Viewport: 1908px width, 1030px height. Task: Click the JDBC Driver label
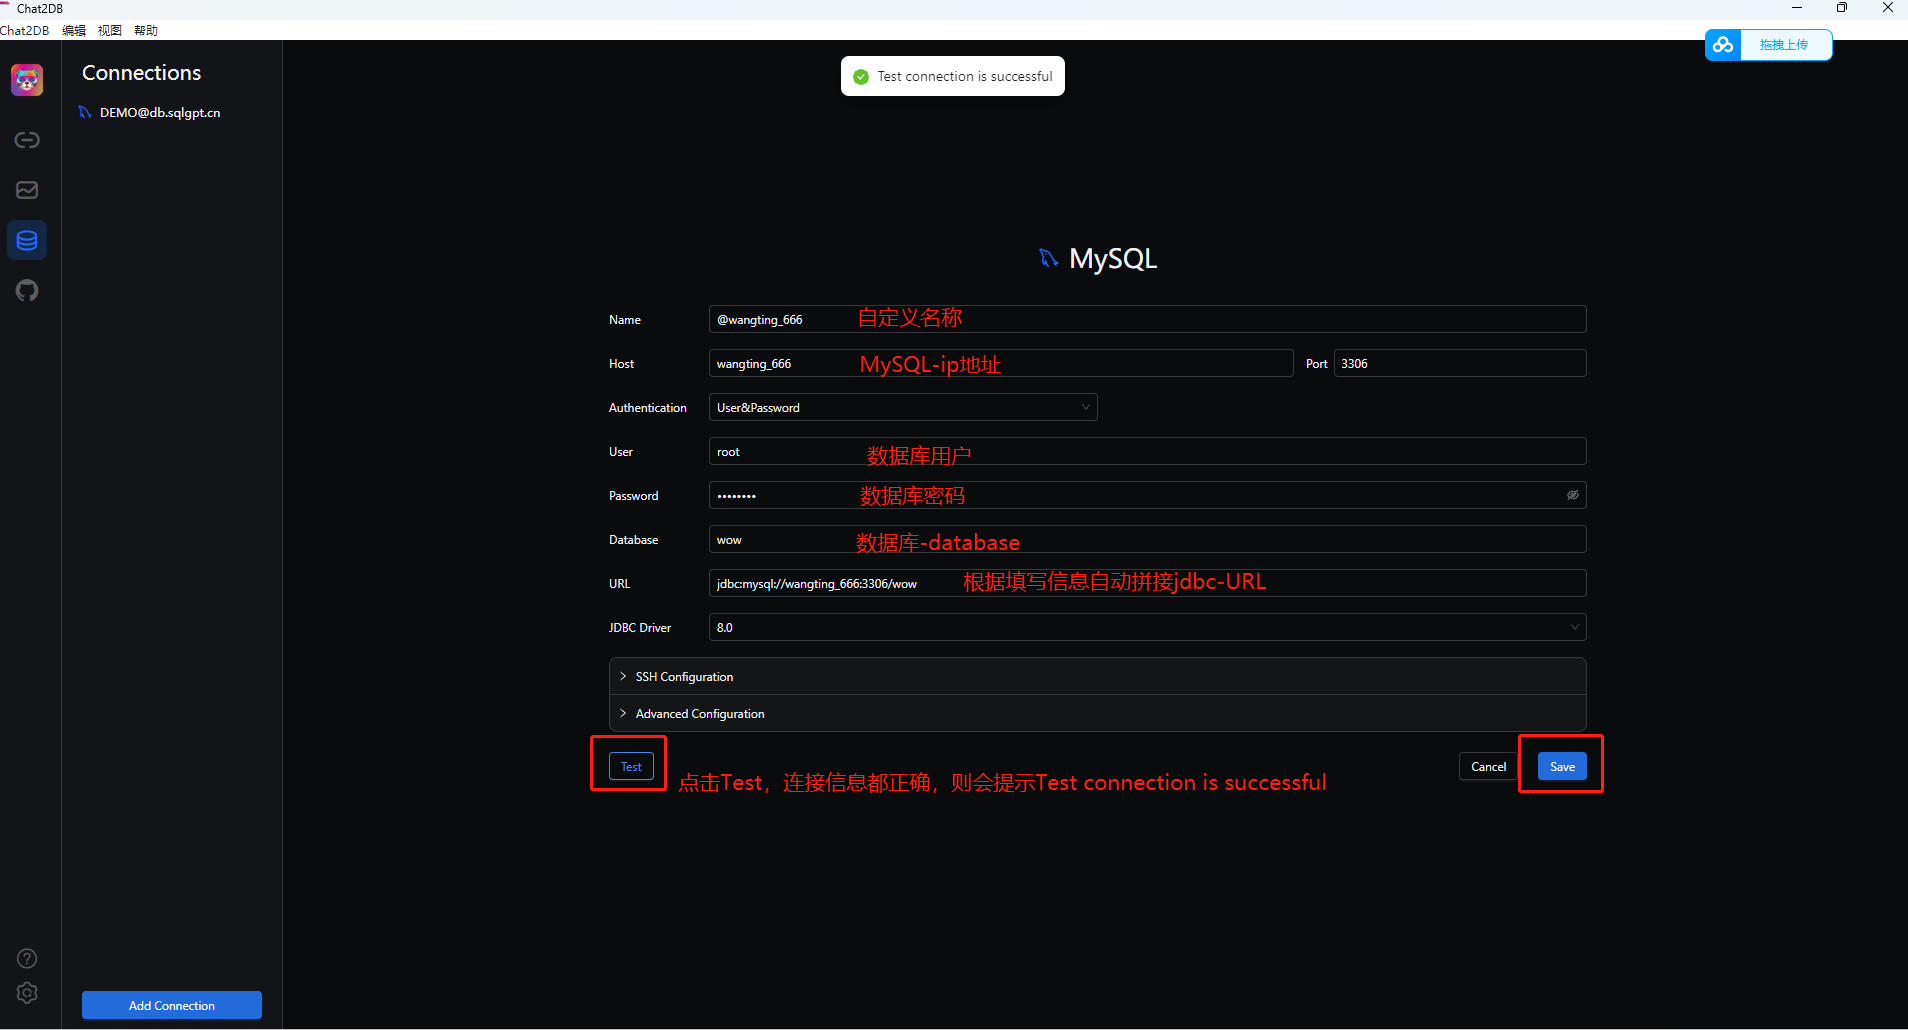[640, 628]
